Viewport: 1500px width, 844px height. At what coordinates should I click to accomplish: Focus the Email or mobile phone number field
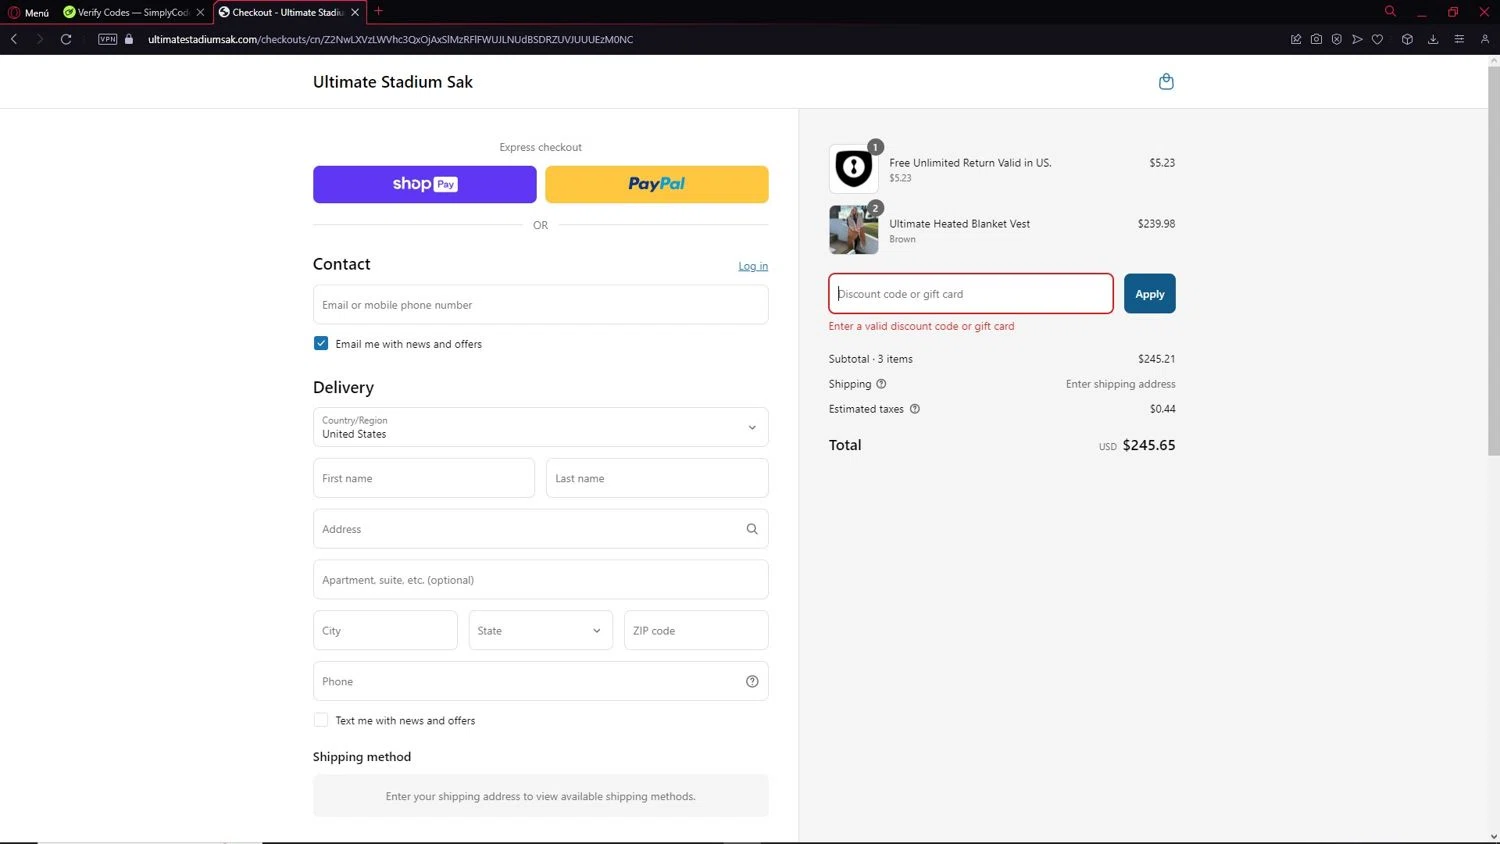pyautogui.click(x=541, y=305)
